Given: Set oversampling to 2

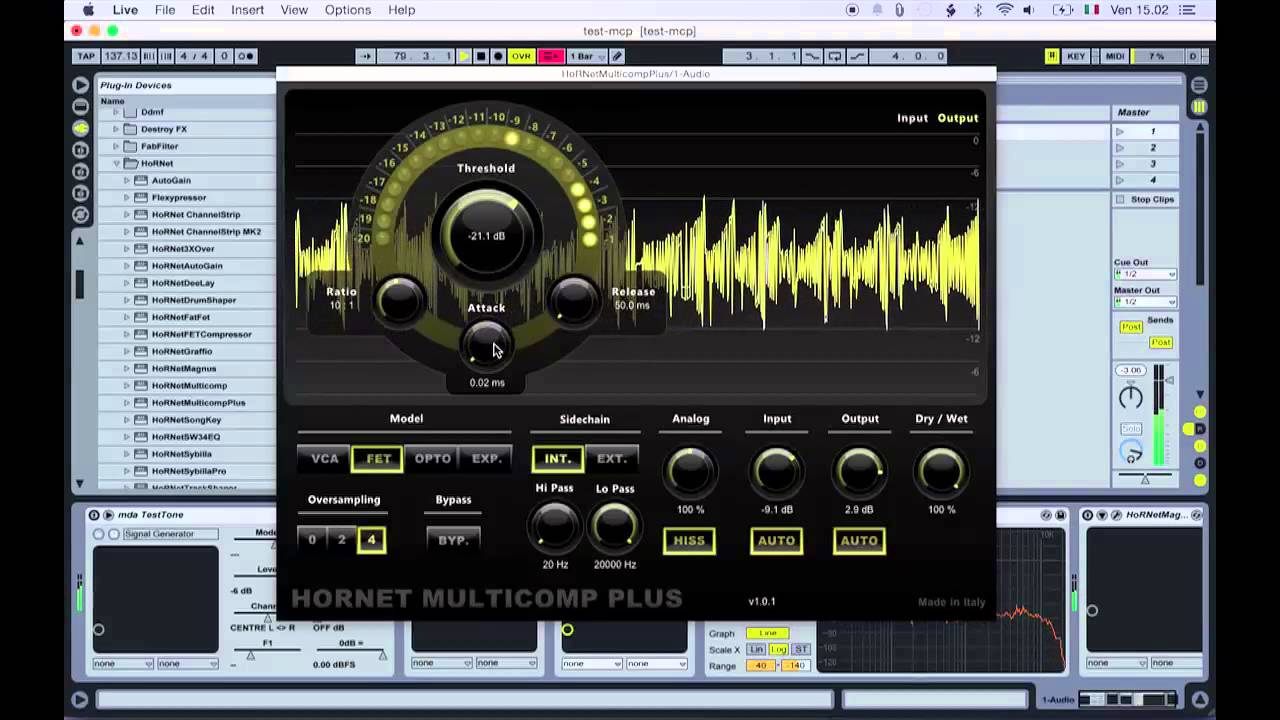Looking at the screenshot, I should (342, 540).
